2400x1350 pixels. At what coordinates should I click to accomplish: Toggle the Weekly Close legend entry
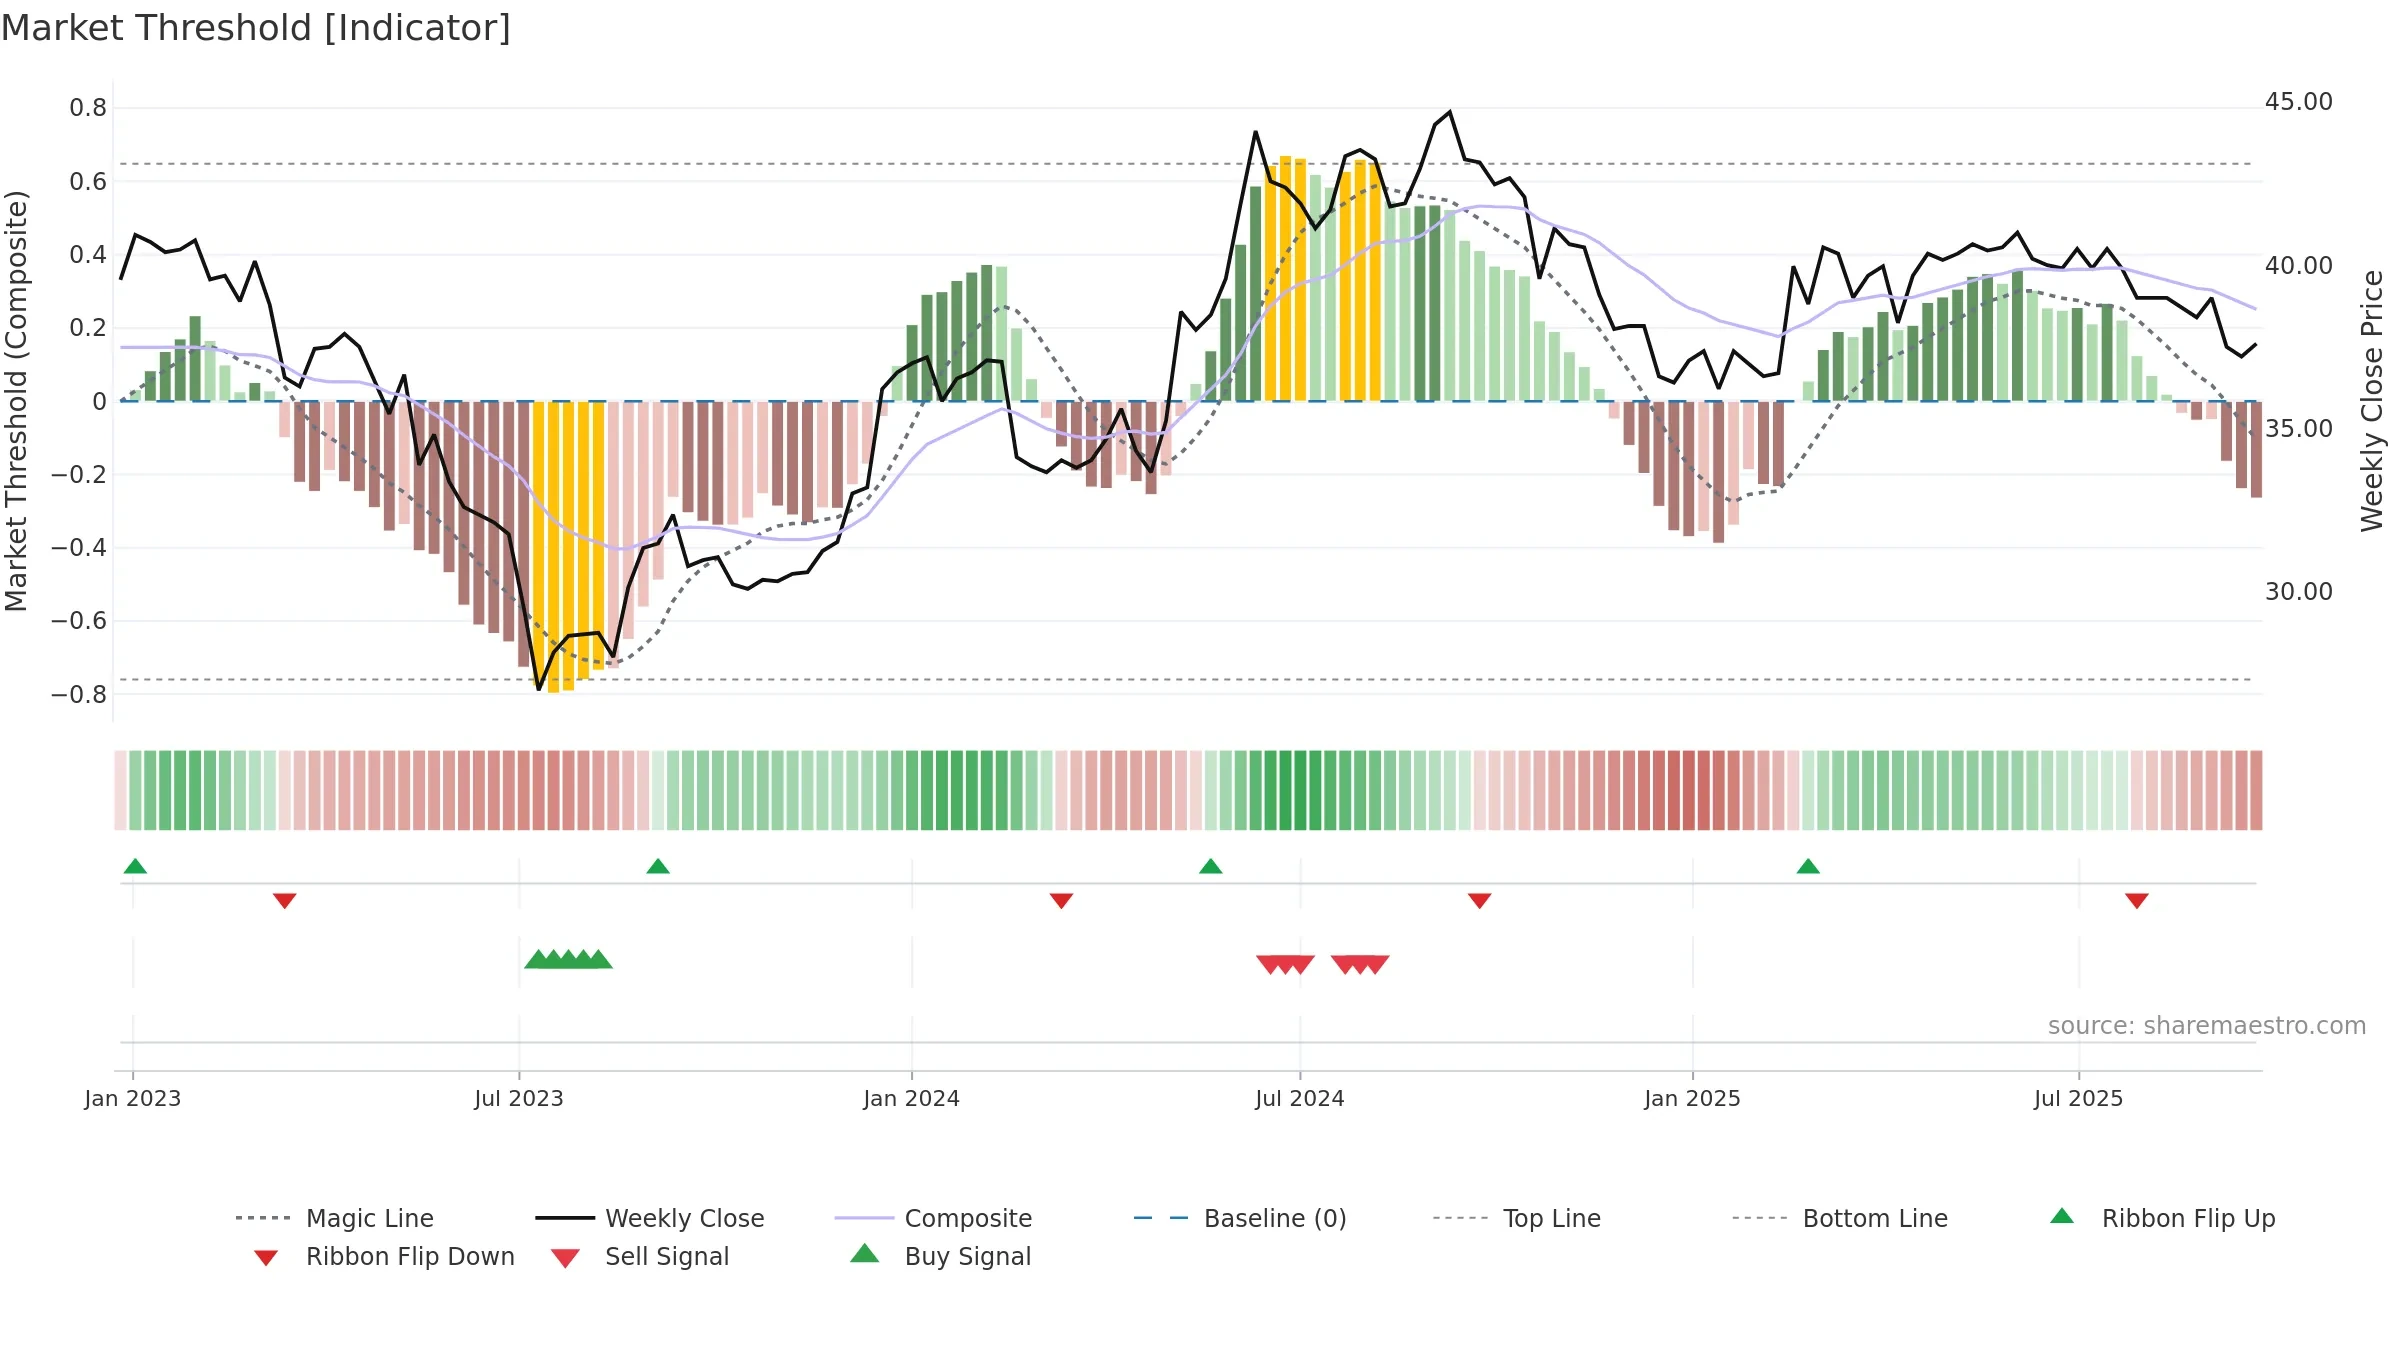click(x=650, y=1218)
